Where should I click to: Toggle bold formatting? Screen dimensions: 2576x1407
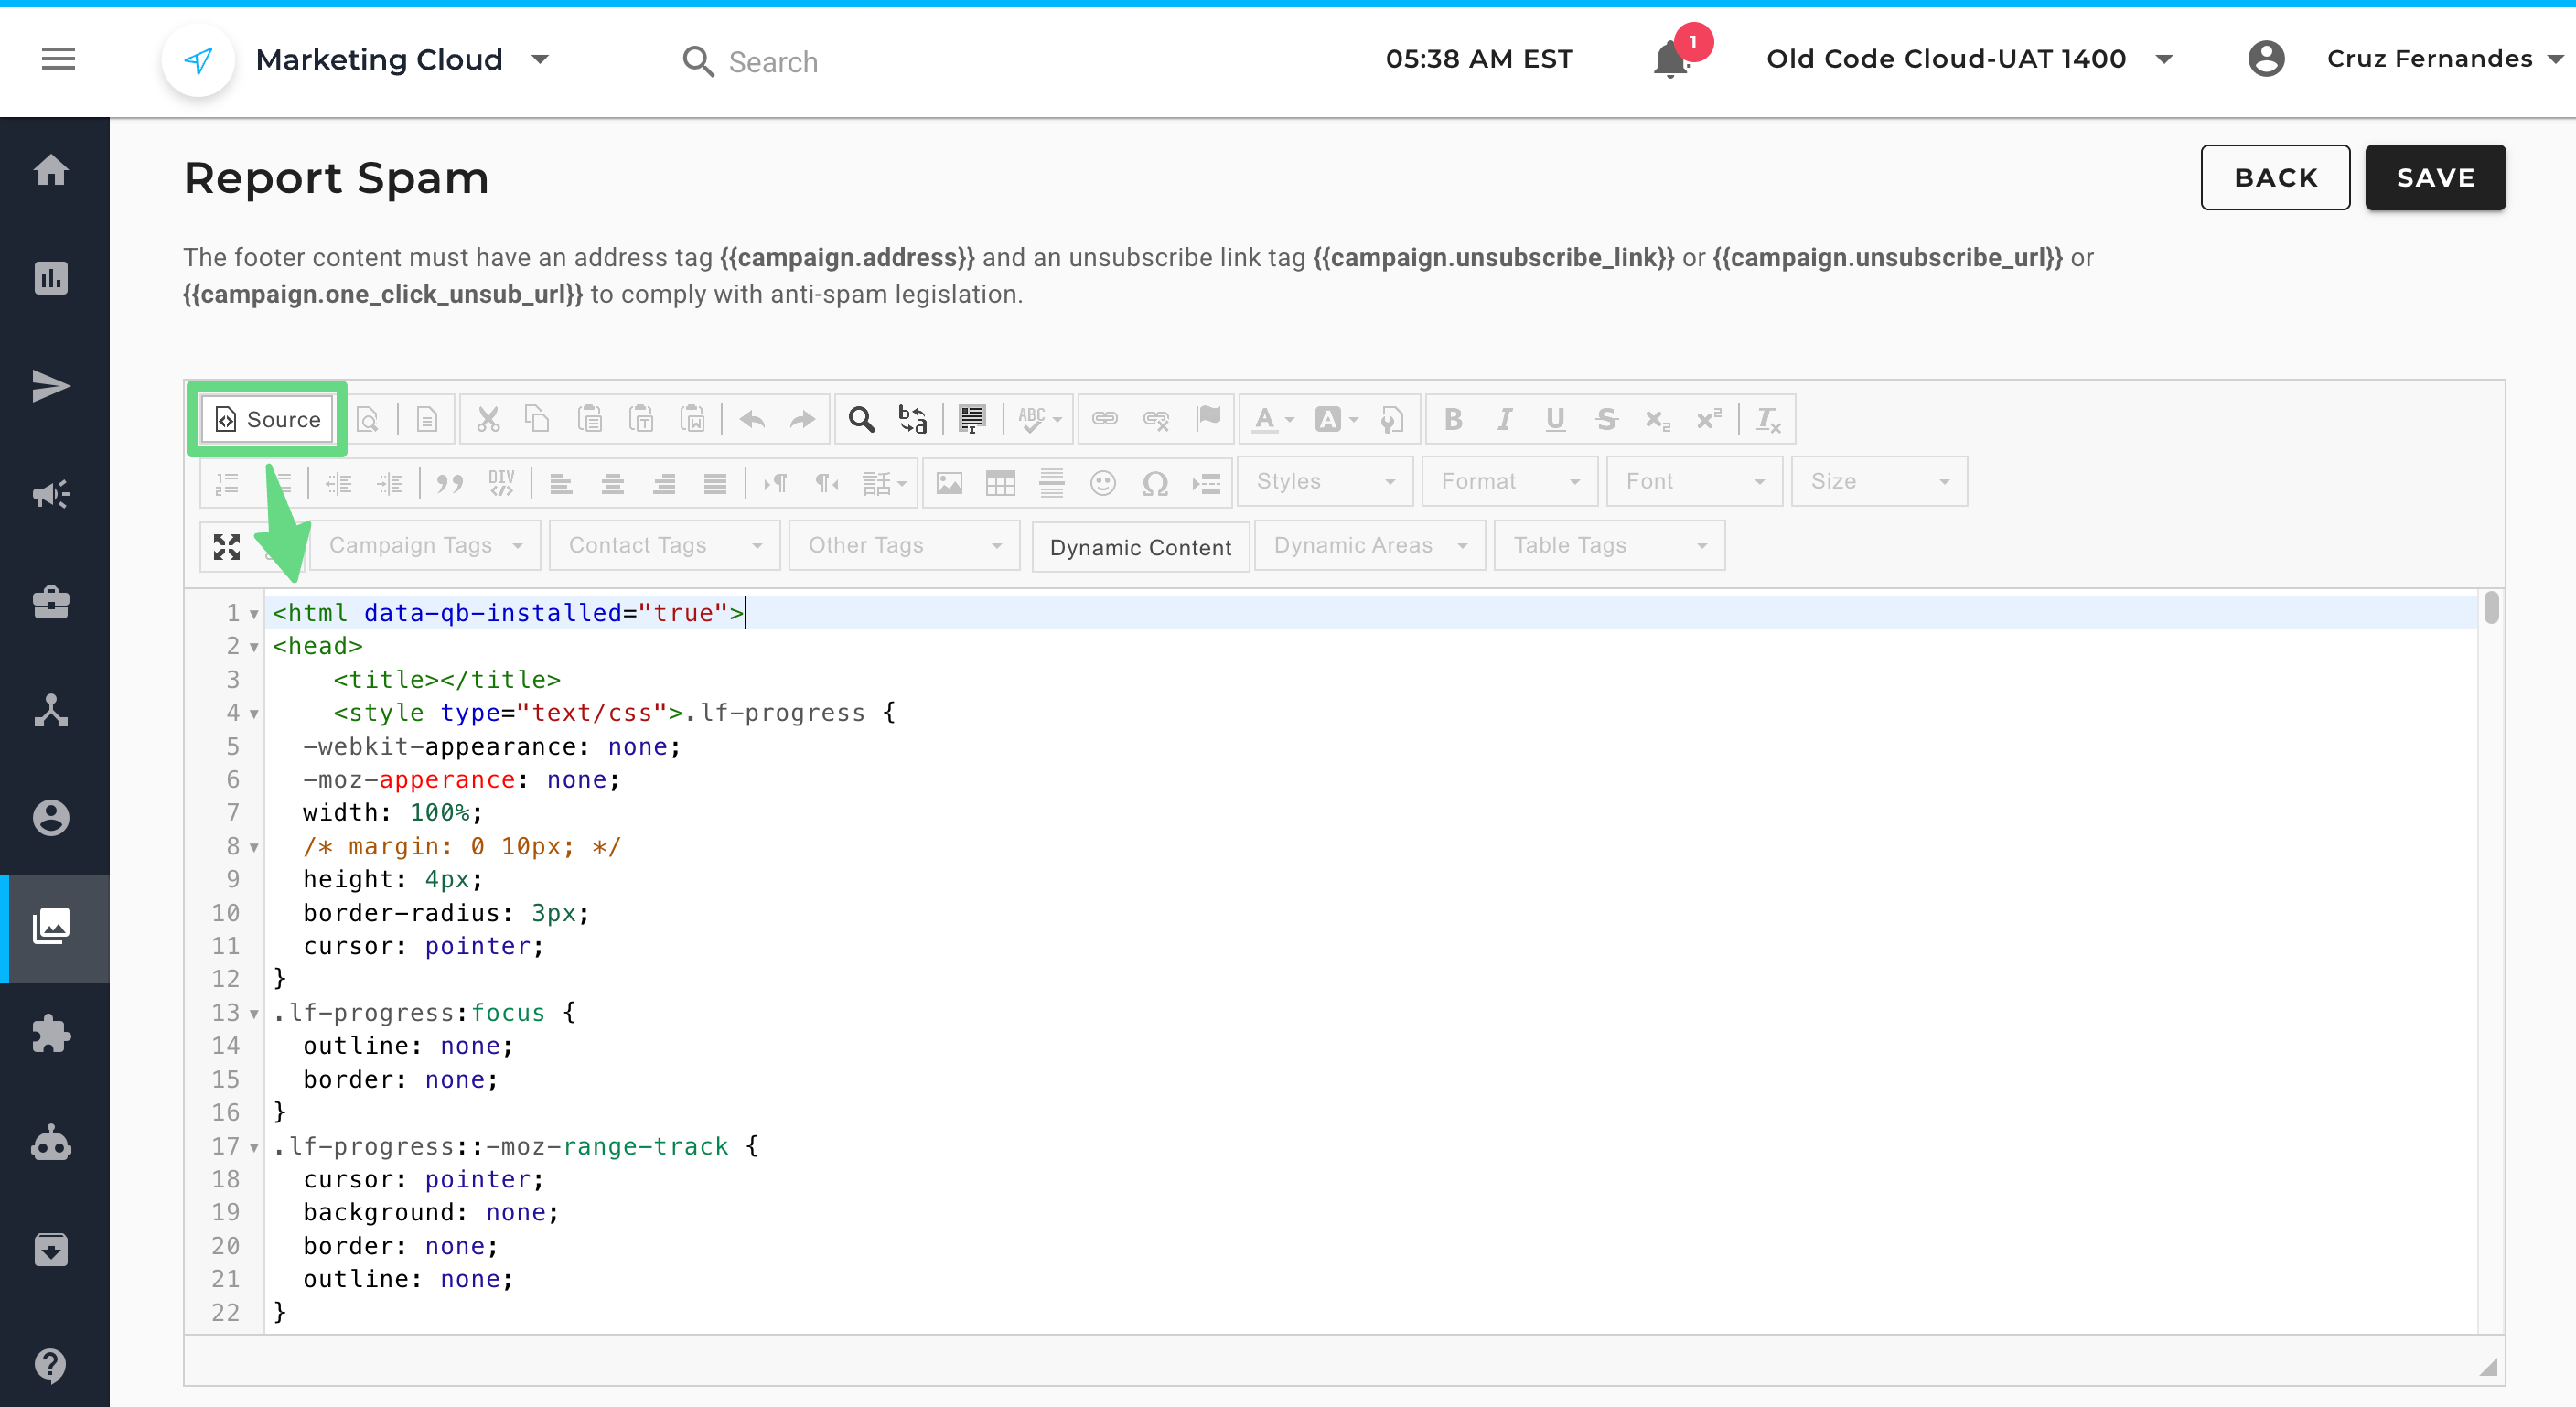tap(1453, 419)
